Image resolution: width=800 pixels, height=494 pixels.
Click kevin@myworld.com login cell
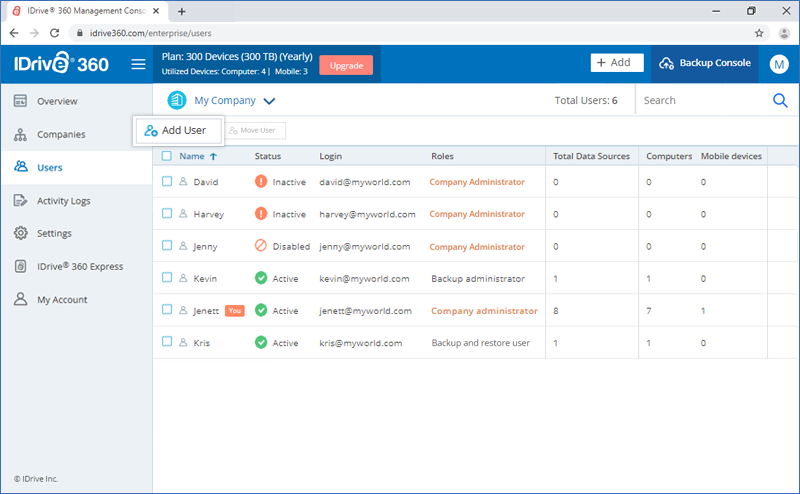click(x=364, y=279)
